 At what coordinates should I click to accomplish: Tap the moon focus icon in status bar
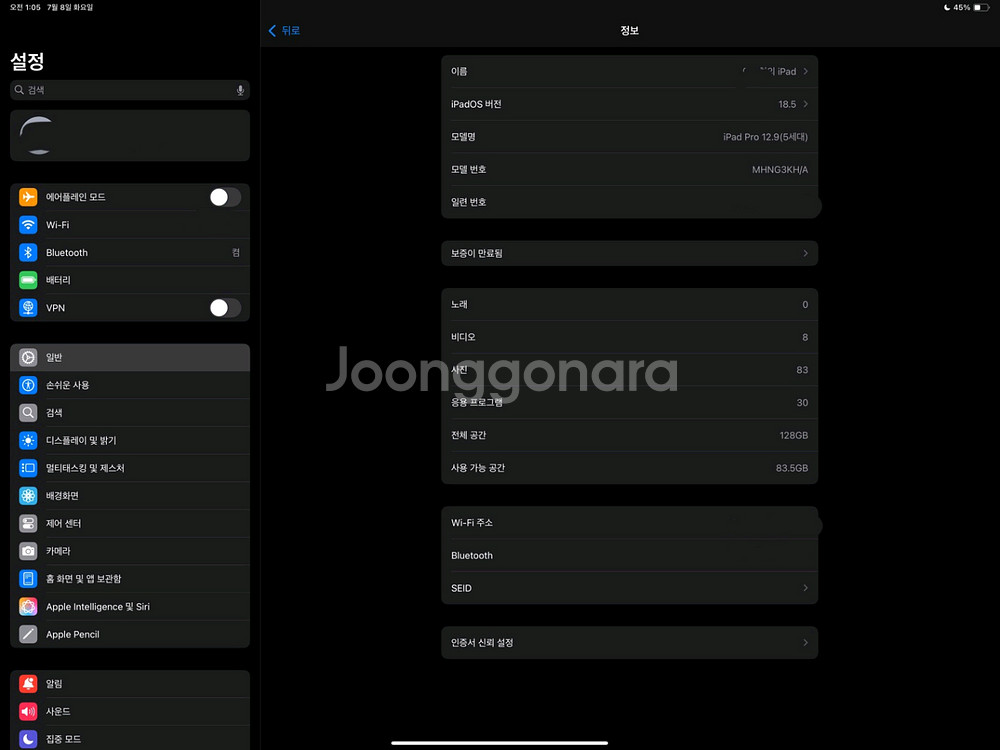(x=947, y=8)
